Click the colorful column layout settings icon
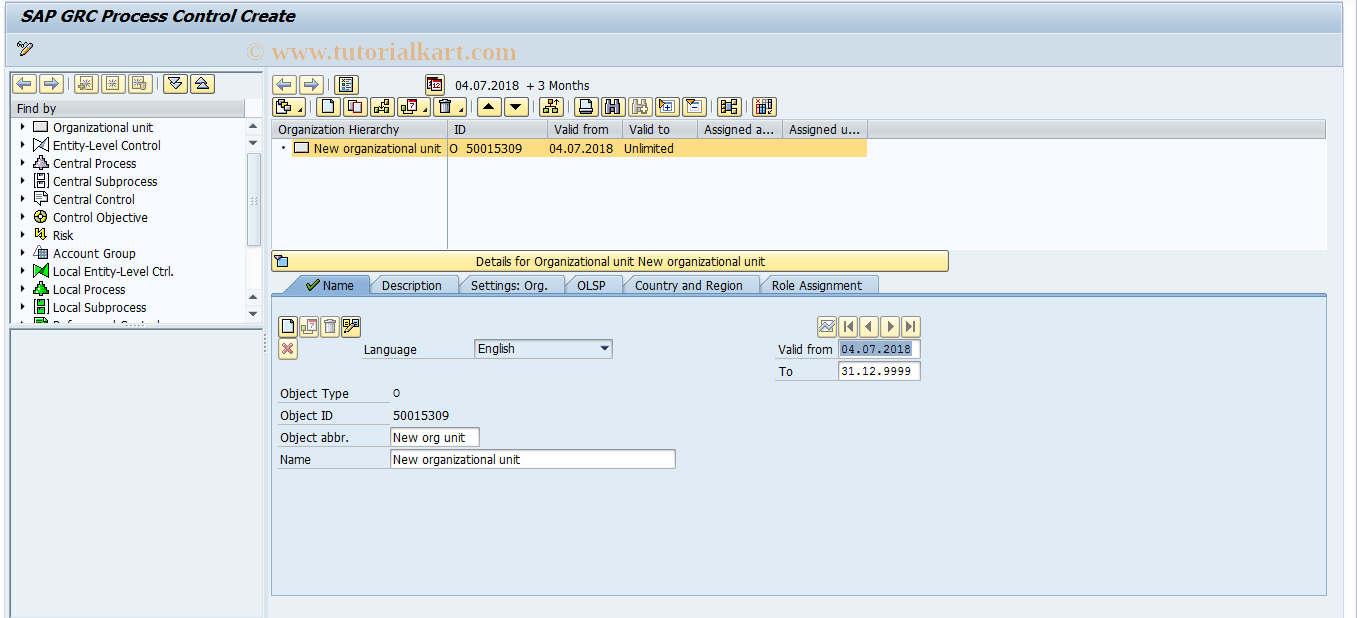The image size is (1357, 618). point(764,107)
